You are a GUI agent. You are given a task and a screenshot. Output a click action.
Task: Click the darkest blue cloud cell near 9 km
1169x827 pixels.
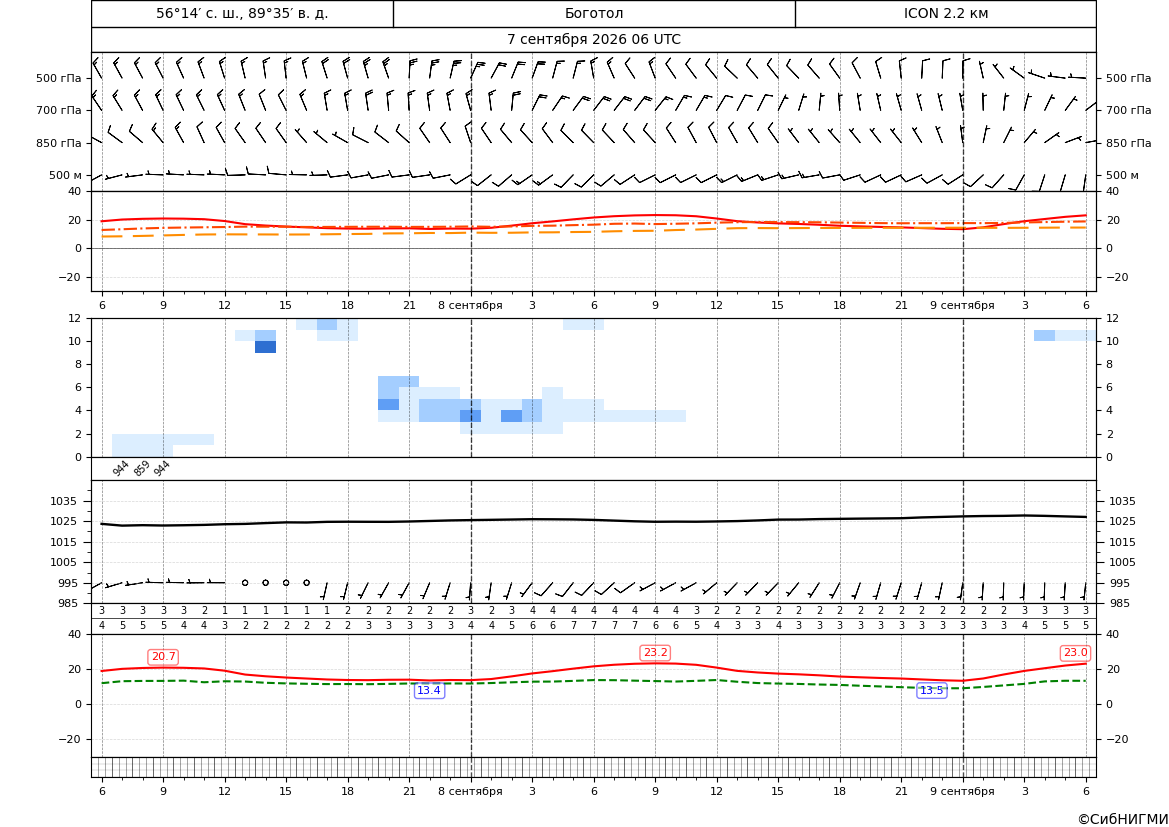(265, 347)
